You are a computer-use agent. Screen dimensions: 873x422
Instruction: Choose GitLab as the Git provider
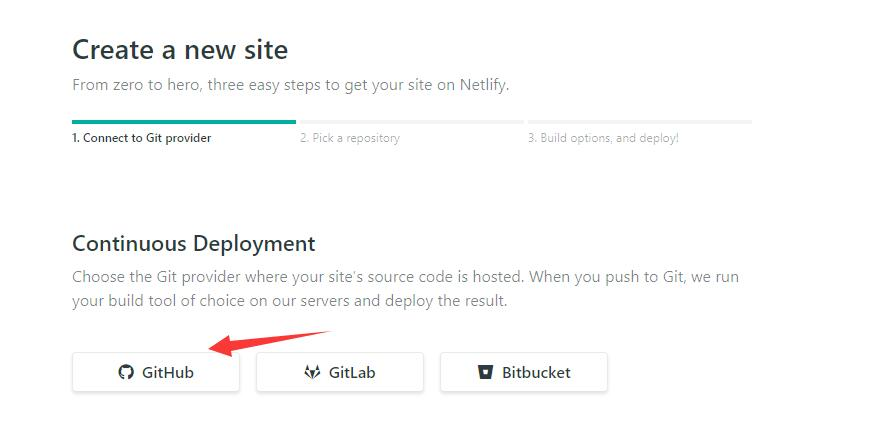(x=340, y=372)
